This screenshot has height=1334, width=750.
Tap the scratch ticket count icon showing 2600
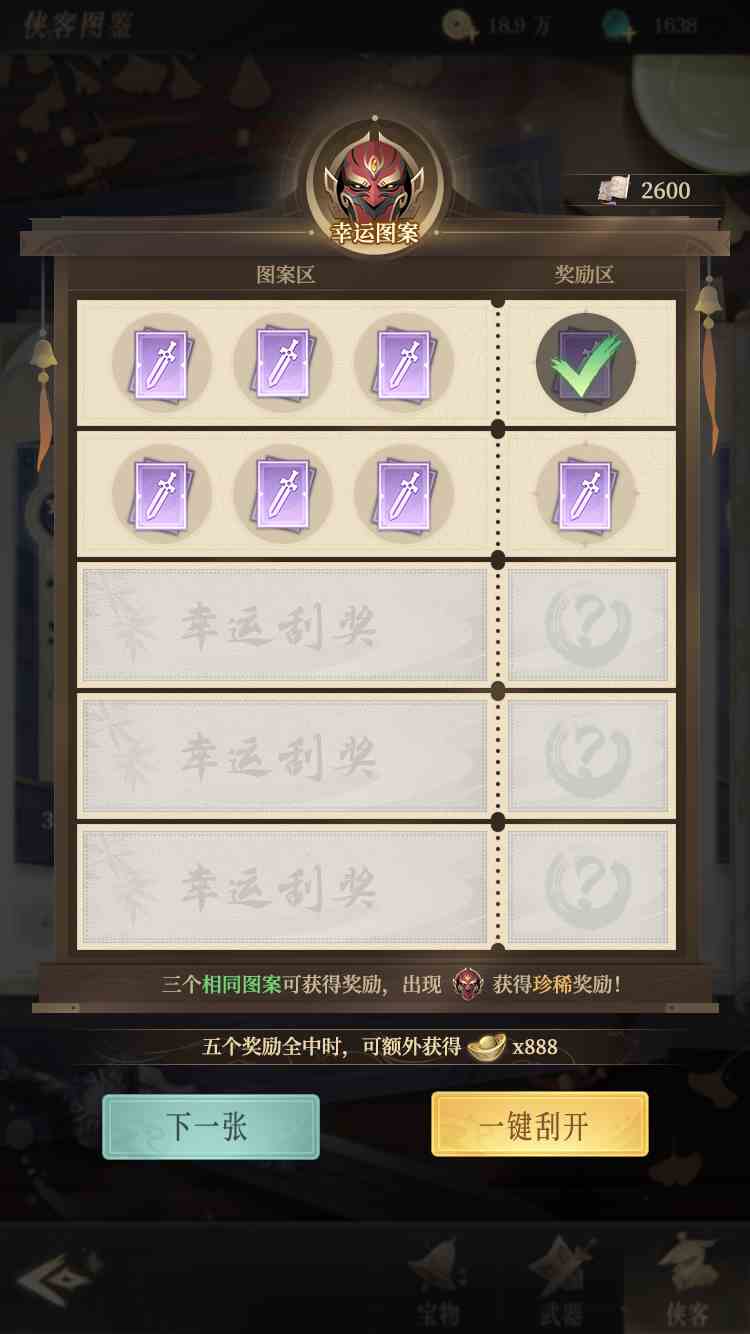click(x=614, y=190)
